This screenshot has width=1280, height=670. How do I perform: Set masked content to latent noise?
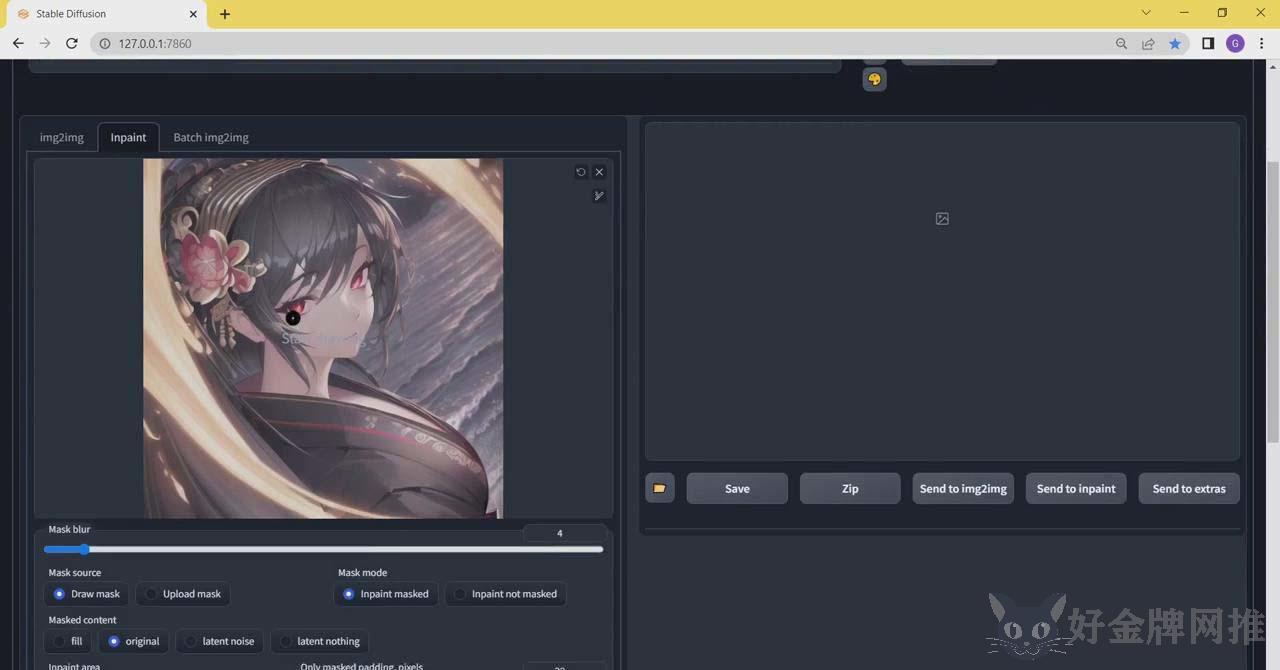point(219,641)
